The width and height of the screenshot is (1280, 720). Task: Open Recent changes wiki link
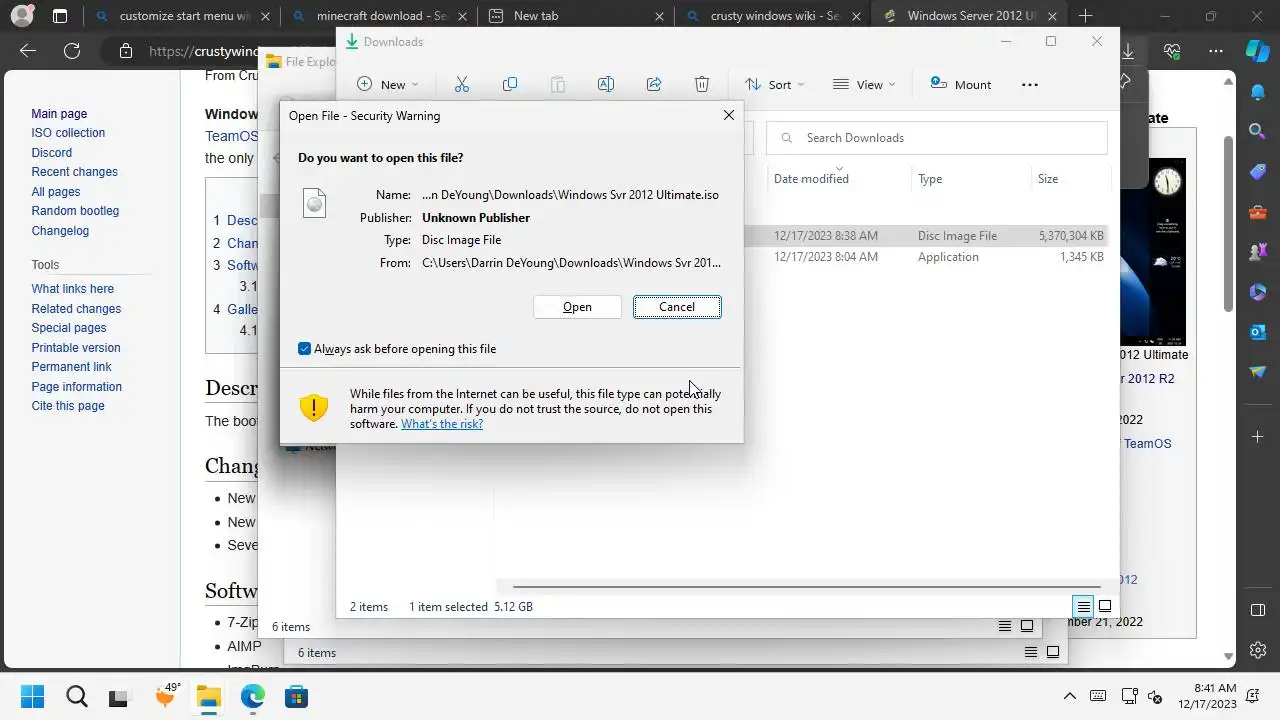click(x=74, y=172)
